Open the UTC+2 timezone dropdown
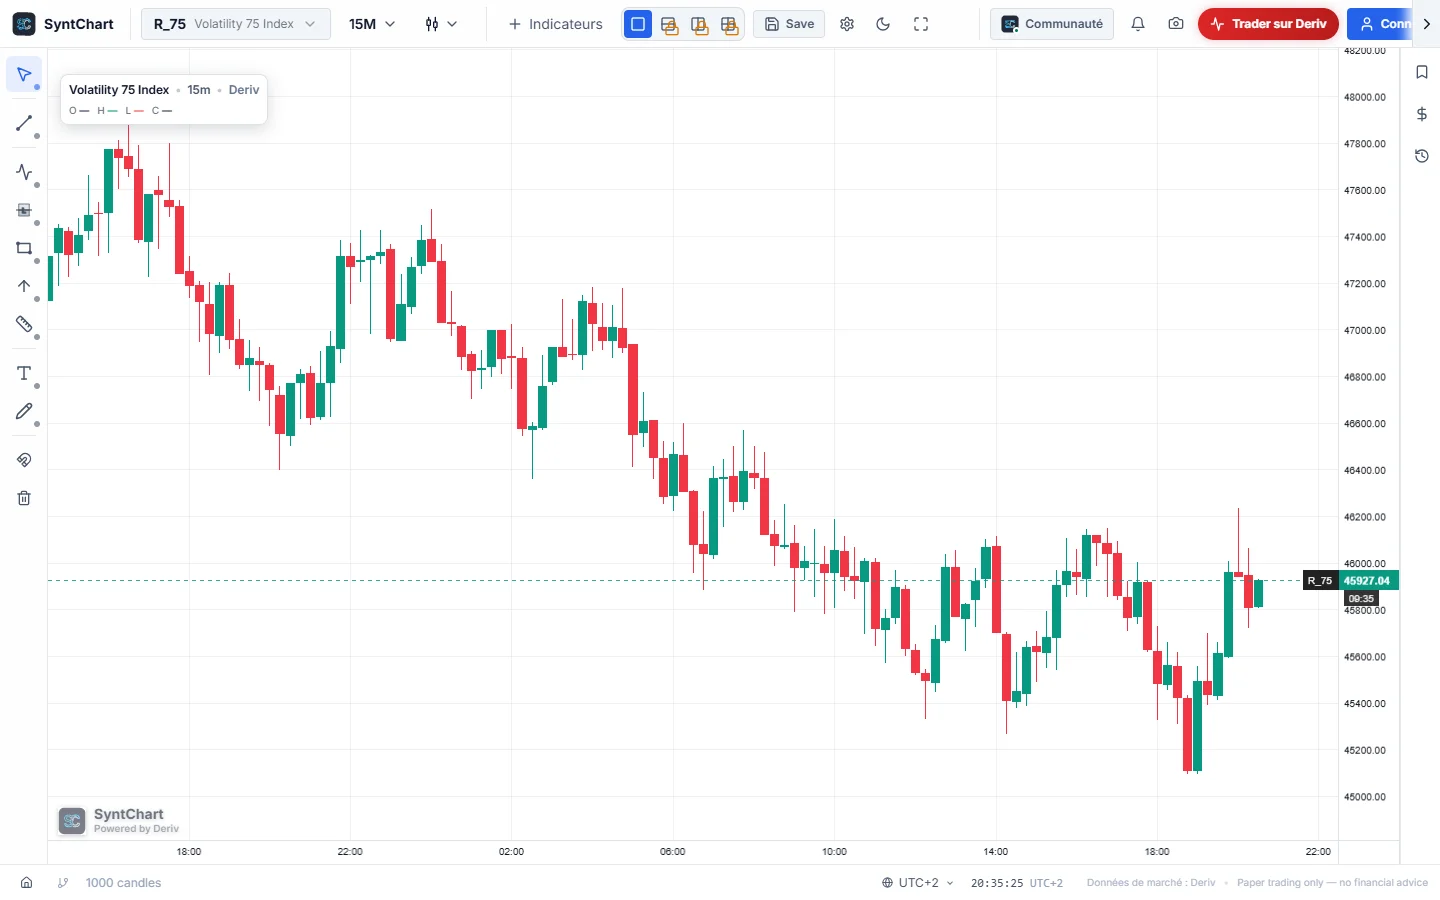This screenshot has height=900, width=1440. click(918, 883)
